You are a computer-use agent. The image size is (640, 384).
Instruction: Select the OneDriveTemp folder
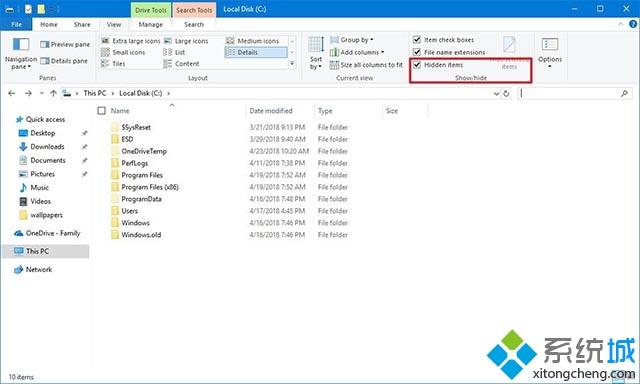pyautogui.click(x=144, y=151)
